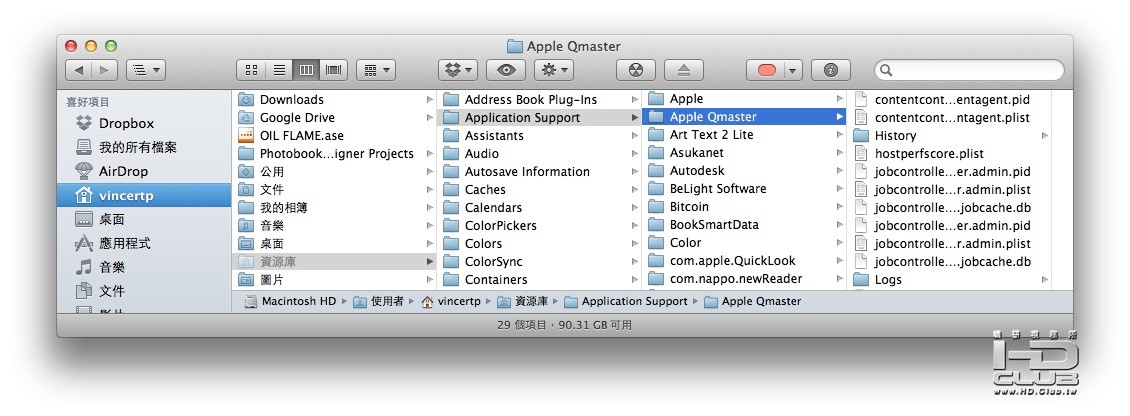
Task: Select vincertp home in the sidebar
Action: (144, 195)
